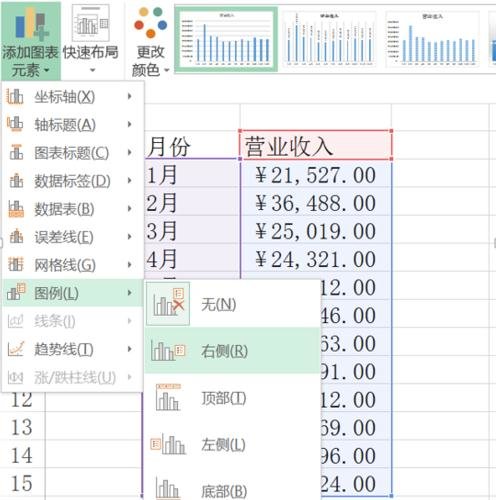
Task: Select row header 14
Action: click(22, 454)
